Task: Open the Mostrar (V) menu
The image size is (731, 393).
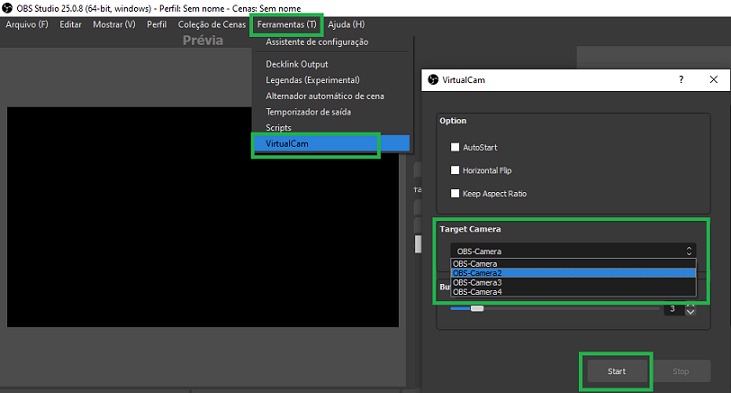Action: pyautogui.click(x=114, y=25)
